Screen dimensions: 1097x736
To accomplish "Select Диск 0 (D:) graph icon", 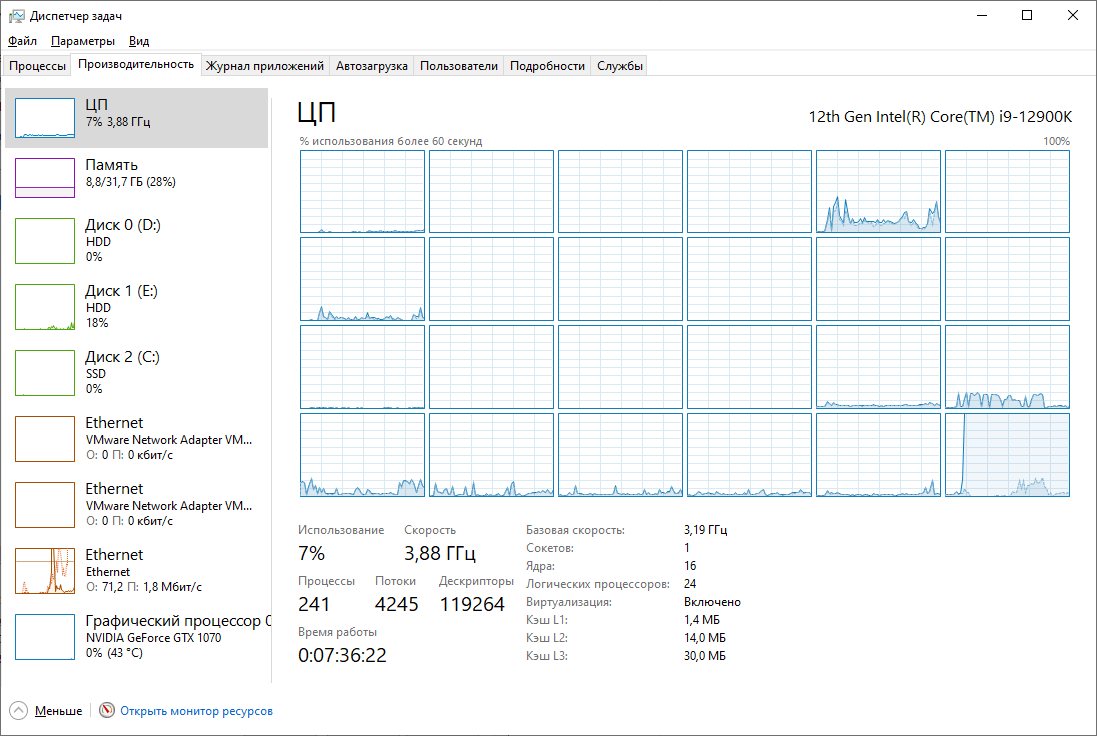I will (x=45, y=241).
